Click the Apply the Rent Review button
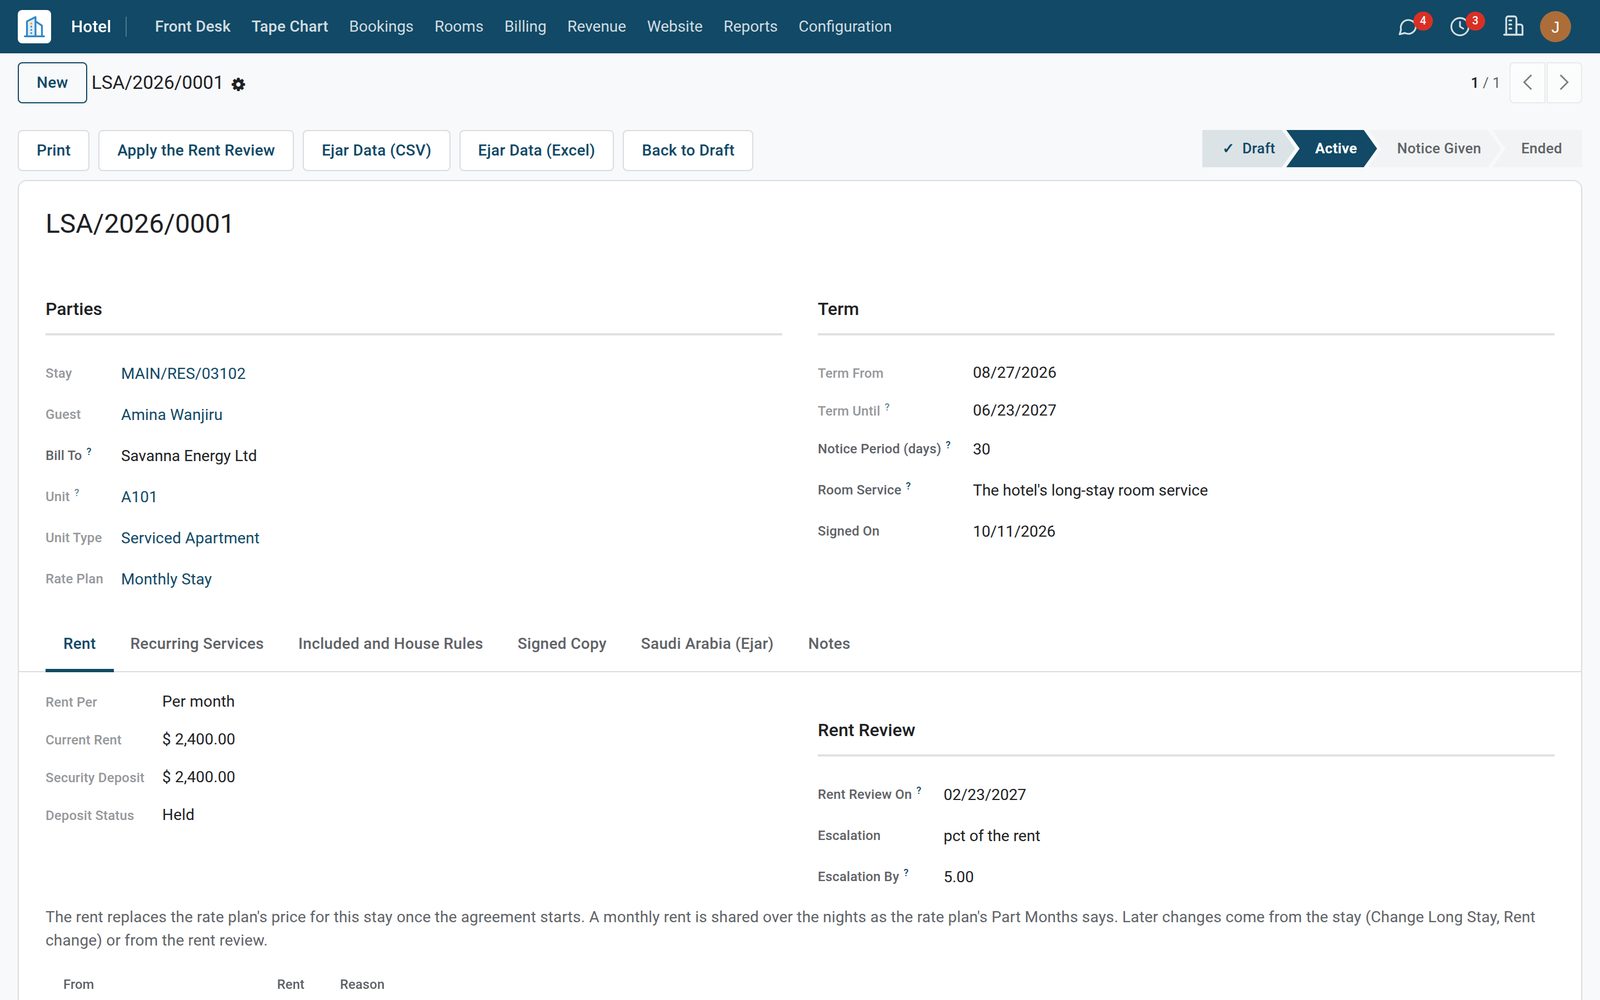Screen dimensions: 1600x1000 pyautogui.click(x=196, y=150)
